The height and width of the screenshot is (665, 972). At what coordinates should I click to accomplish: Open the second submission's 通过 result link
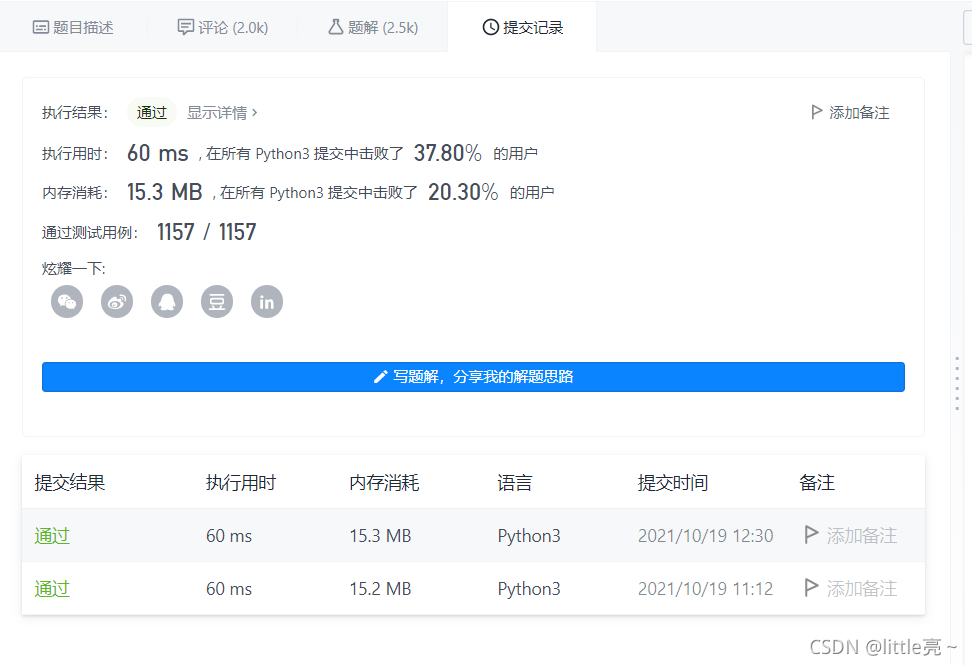pyautogui.click(x=51, y=589)
